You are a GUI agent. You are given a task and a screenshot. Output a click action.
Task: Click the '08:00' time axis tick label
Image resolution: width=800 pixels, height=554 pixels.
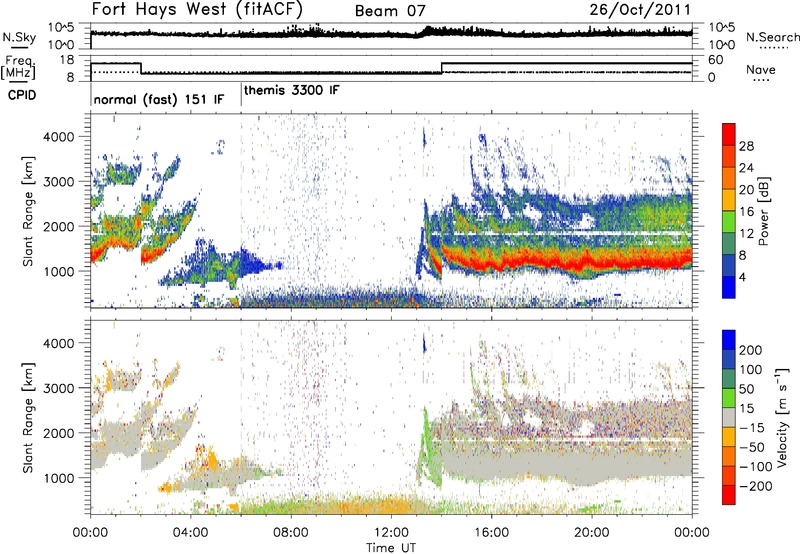coord(291,533)
